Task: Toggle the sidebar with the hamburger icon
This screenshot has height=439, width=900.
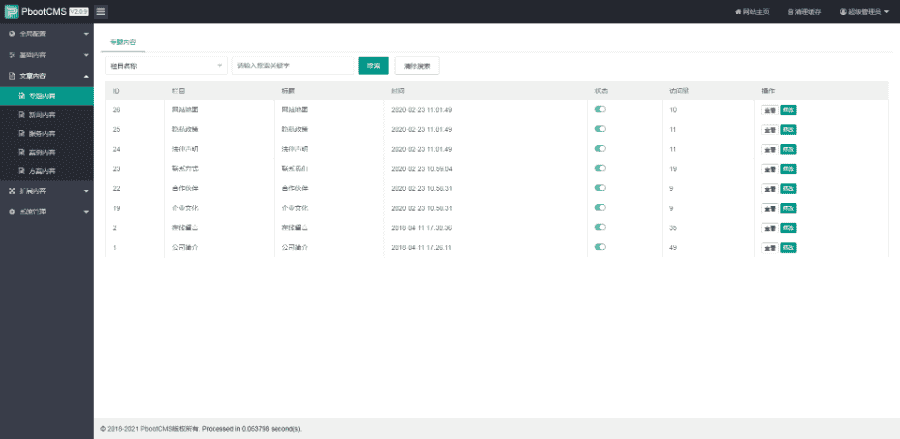Action: (x=100, y=11)
